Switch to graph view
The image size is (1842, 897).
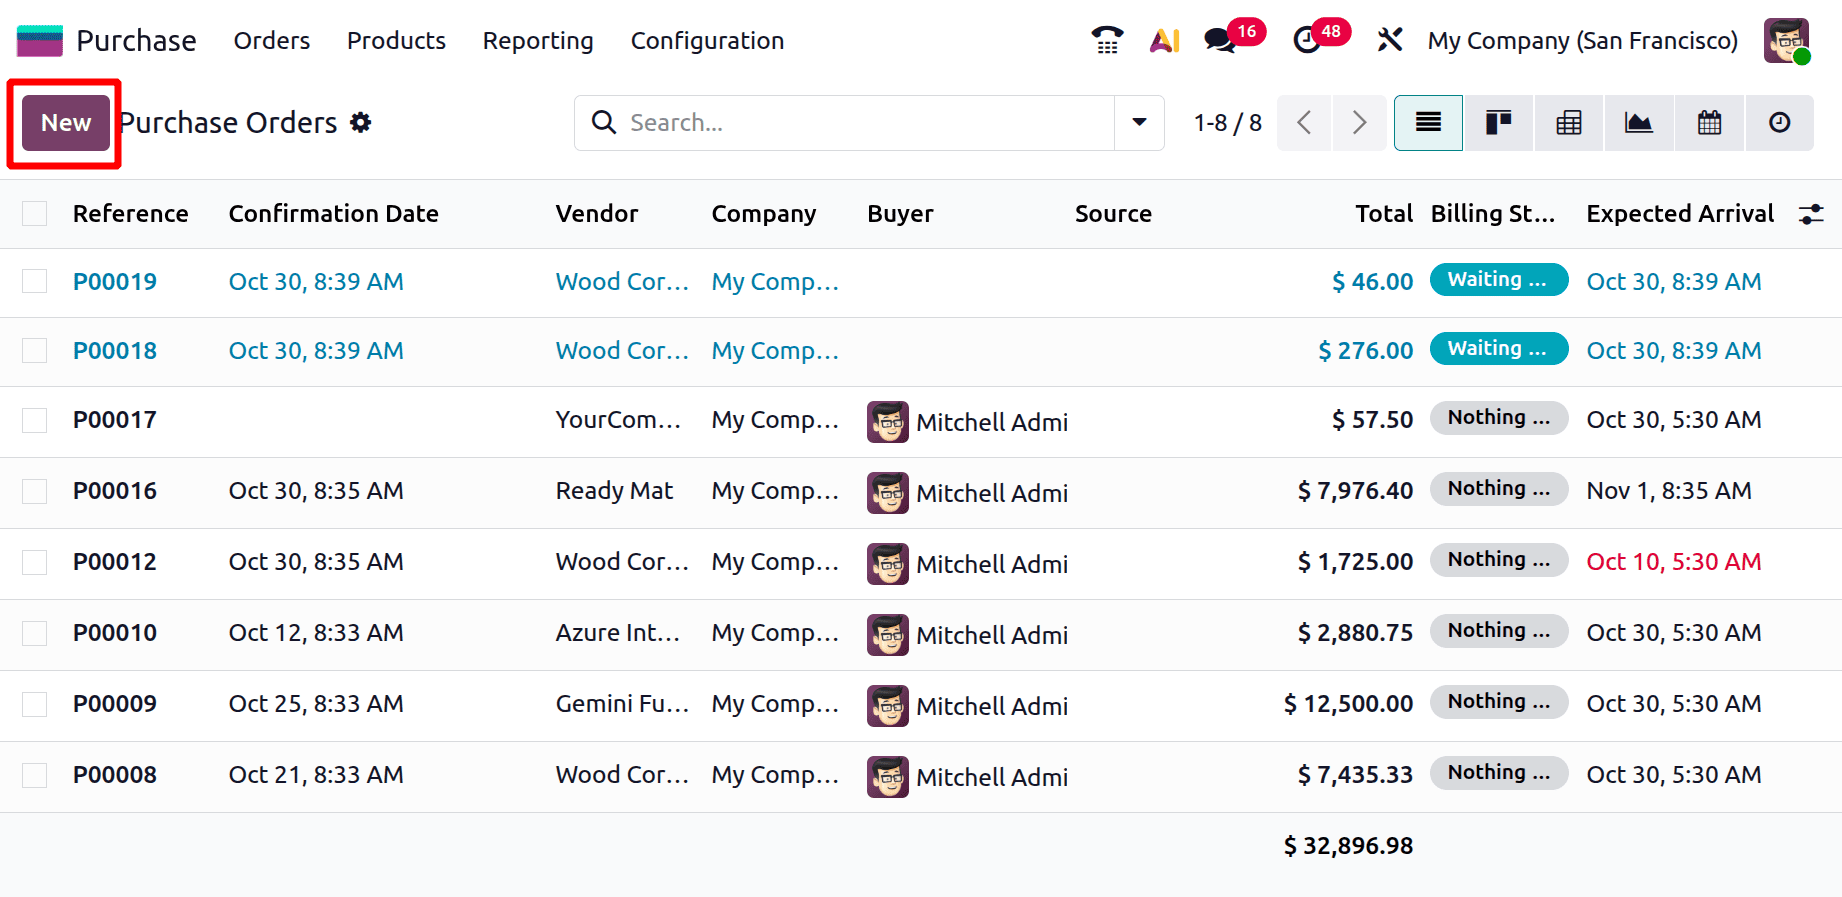click(x=1639, y=123)
